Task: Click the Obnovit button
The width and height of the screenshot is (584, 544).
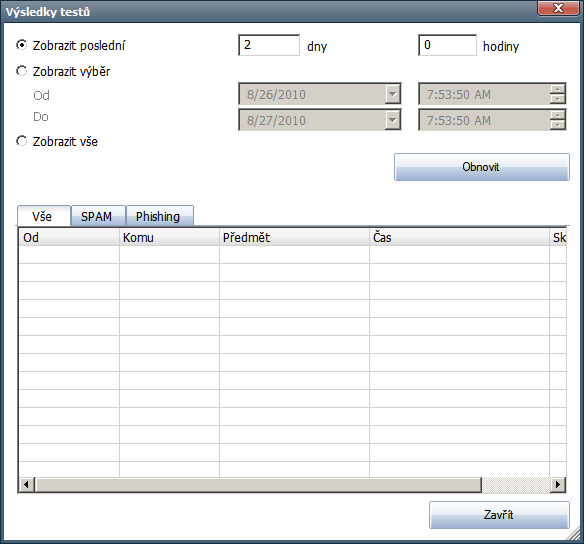Action: tap(482, 167)
